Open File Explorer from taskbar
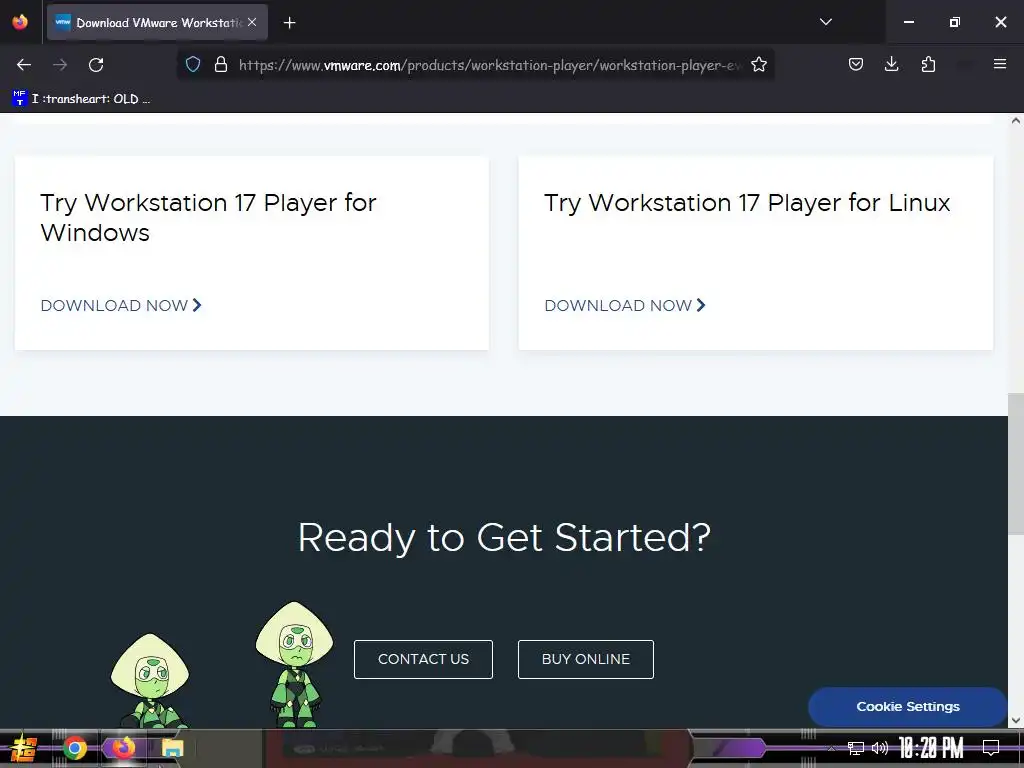1024x768 pixels. click(x=172, y=748)
